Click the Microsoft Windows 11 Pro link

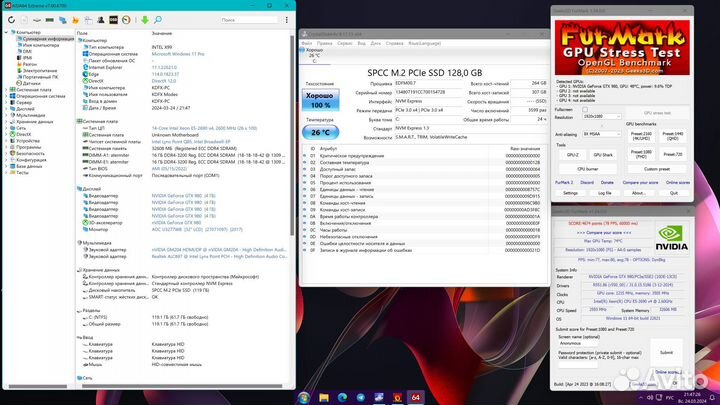pyautogui.click(x=178, y=54)
